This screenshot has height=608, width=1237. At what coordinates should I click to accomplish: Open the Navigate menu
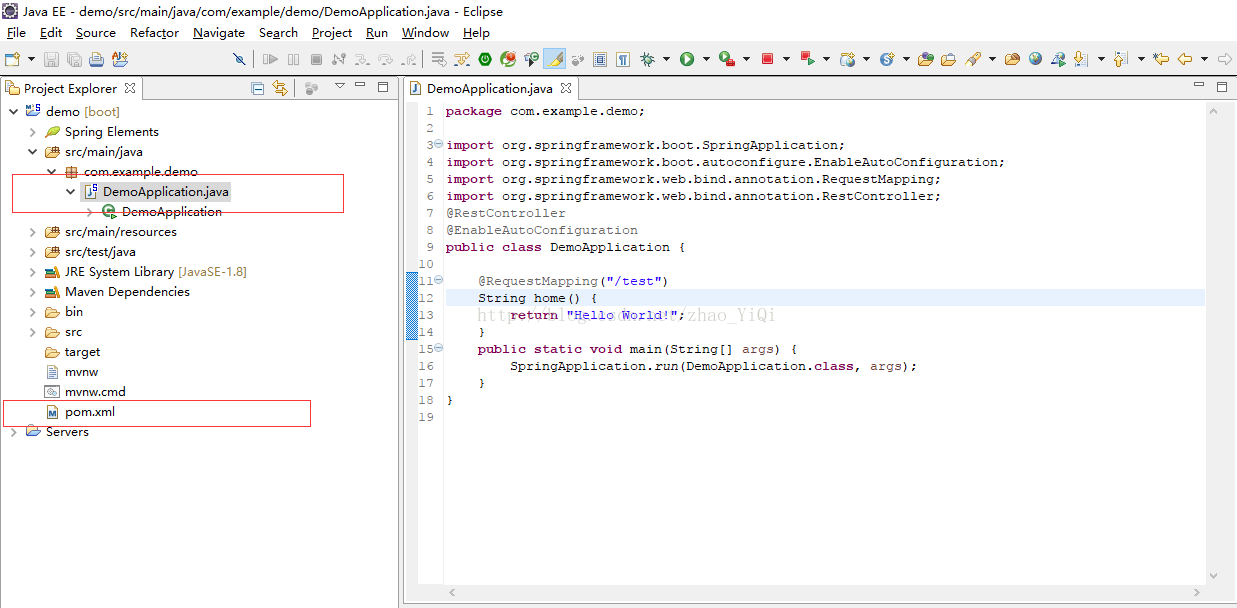pyautogui.click(x=219, y=33)
